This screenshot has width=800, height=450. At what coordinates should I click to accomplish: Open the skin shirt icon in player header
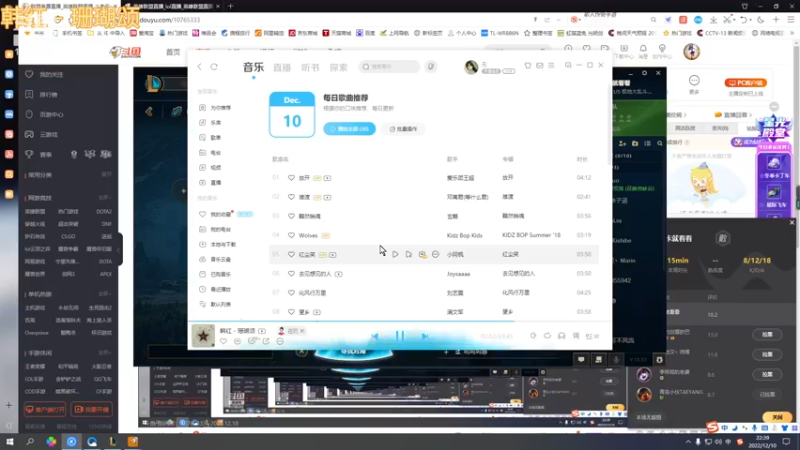click(528, 65)
